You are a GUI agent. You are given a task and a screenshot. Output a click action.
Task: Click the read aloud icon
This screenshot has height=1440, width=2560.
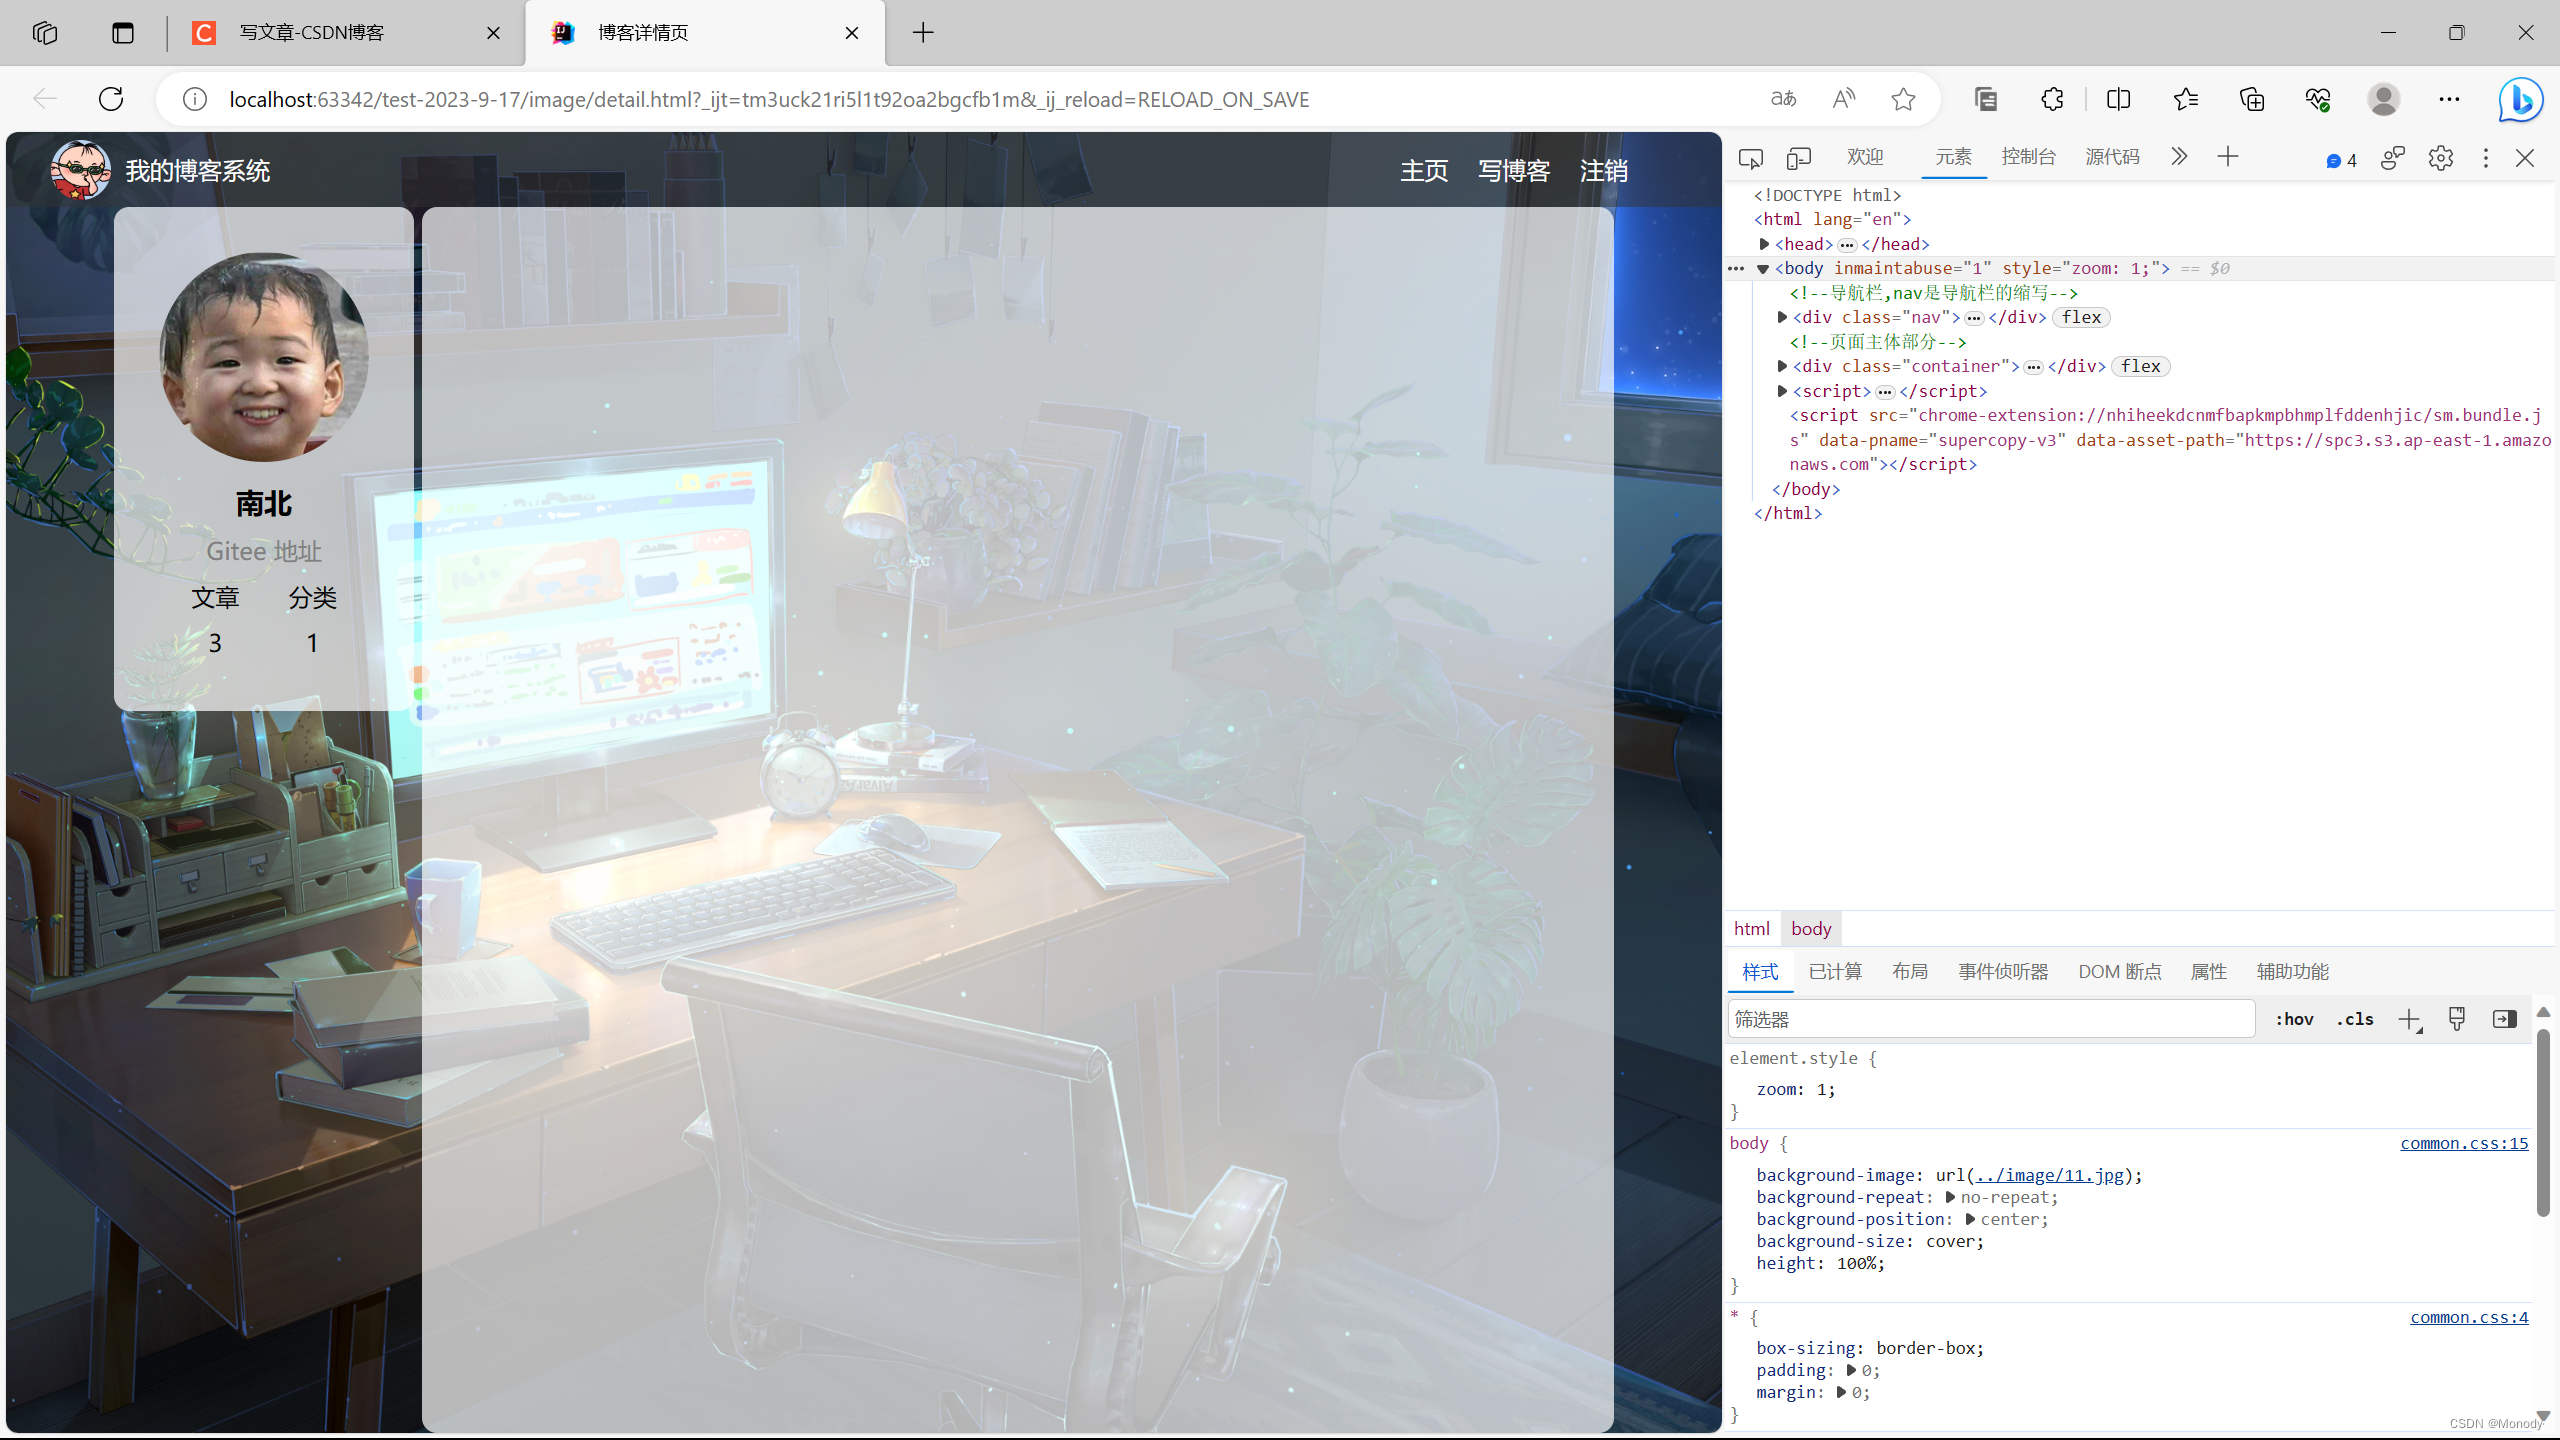point(1844,99)
